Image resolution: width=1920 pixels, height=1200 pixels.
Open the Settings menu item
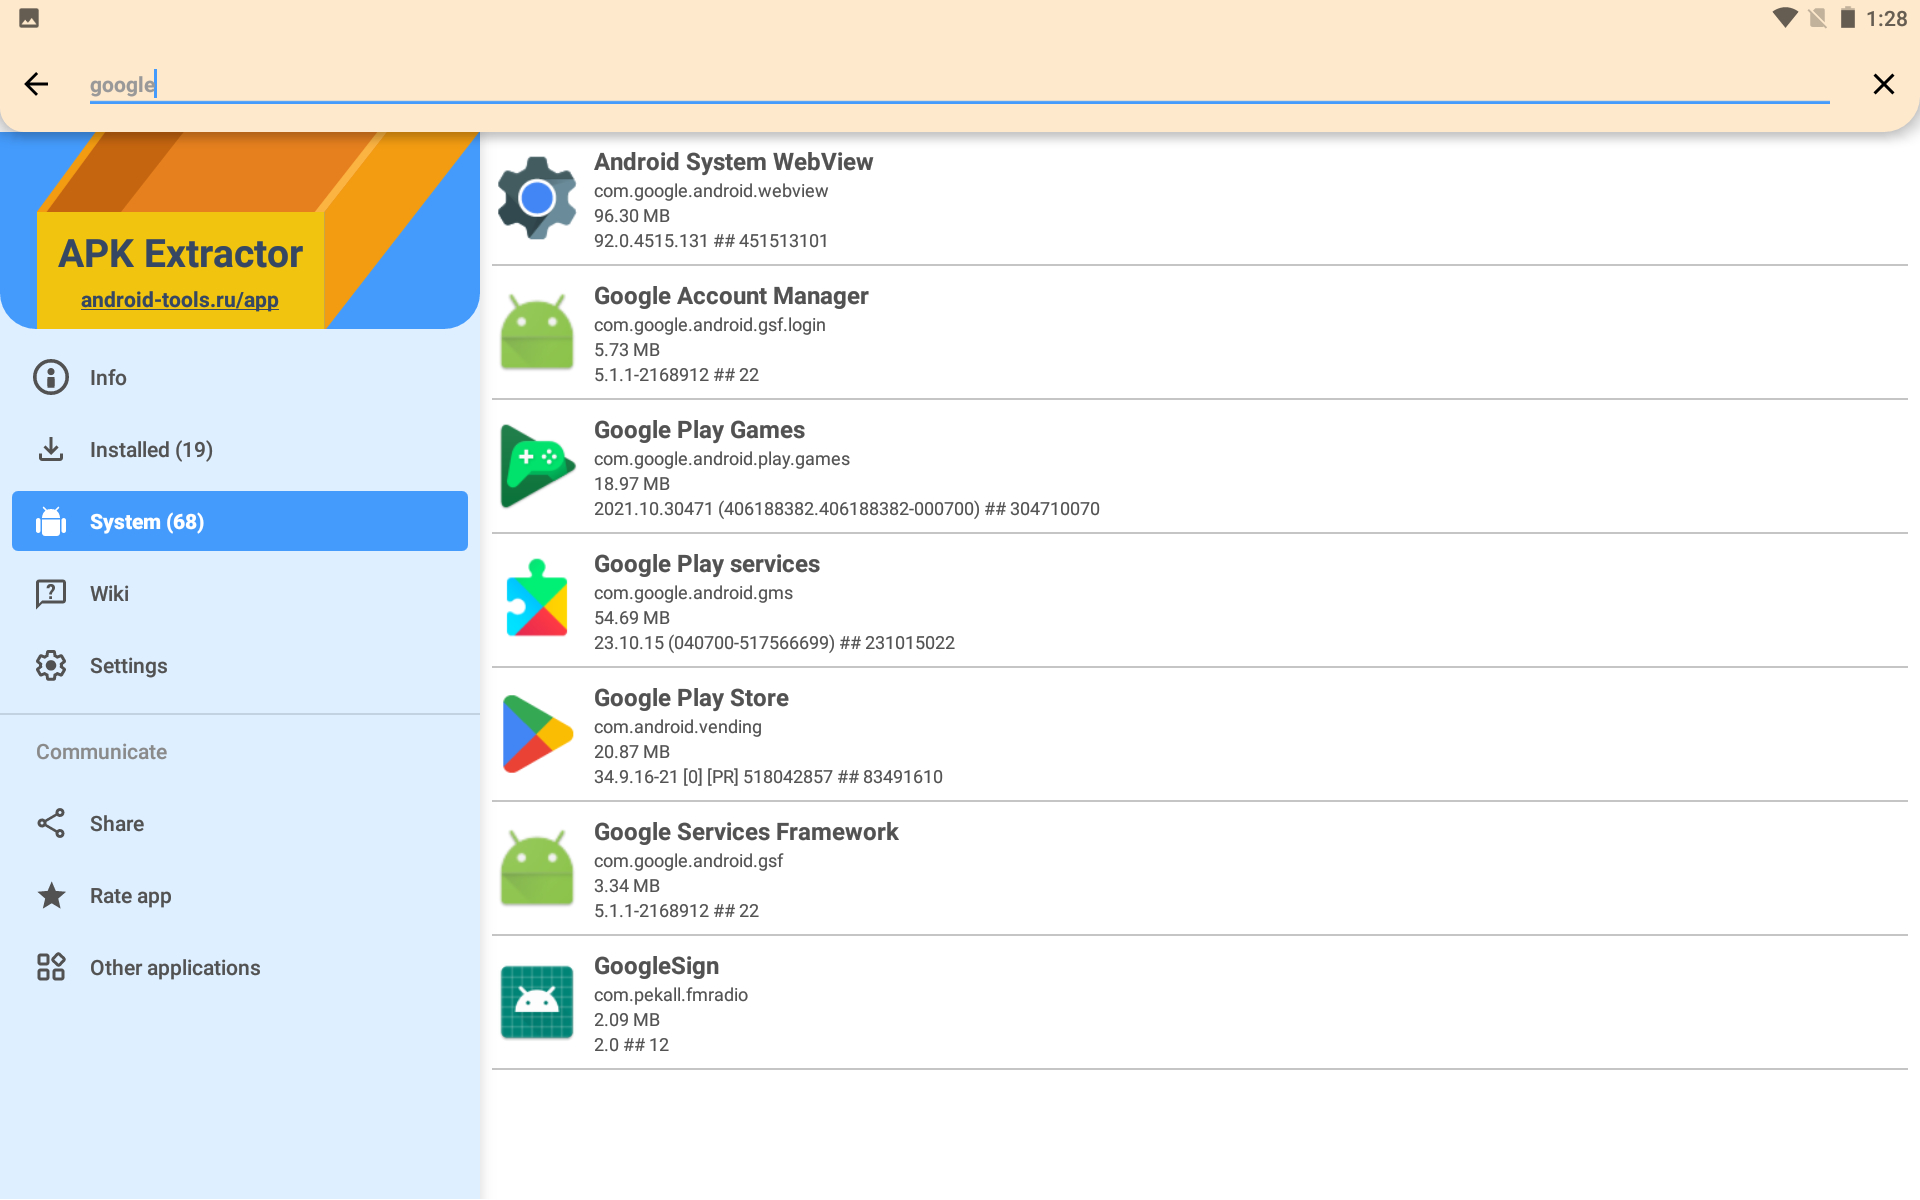coord(240,666)
